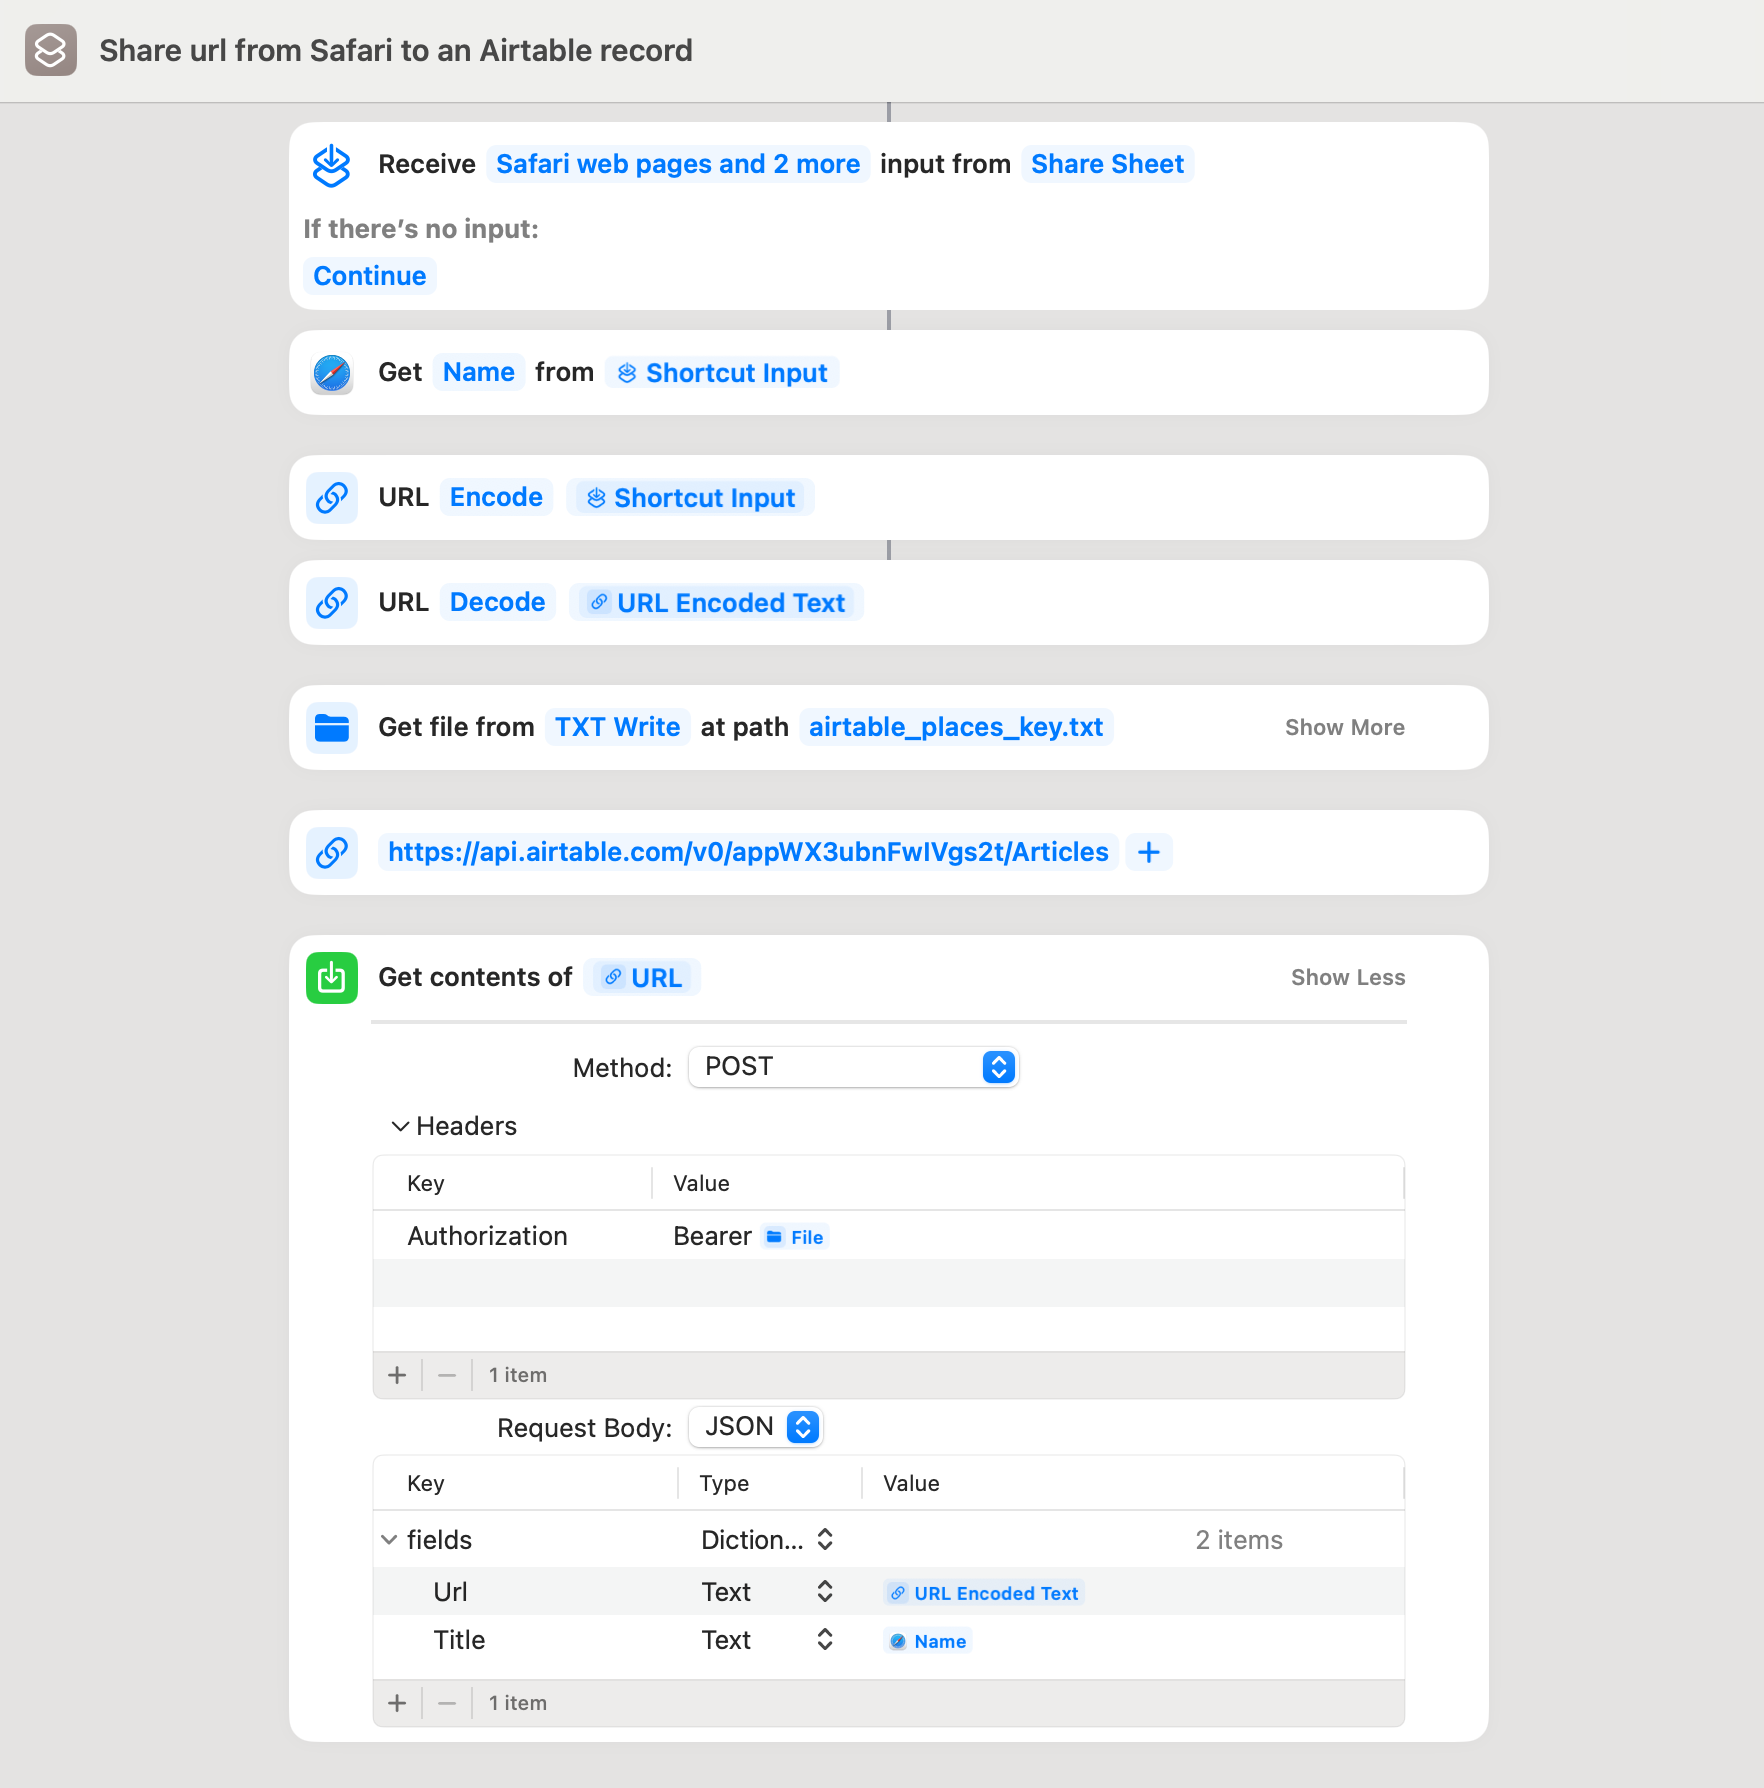Click the URL variable in Get contents action
This screenshot has height=1788, width=1764.
point(643,978)
